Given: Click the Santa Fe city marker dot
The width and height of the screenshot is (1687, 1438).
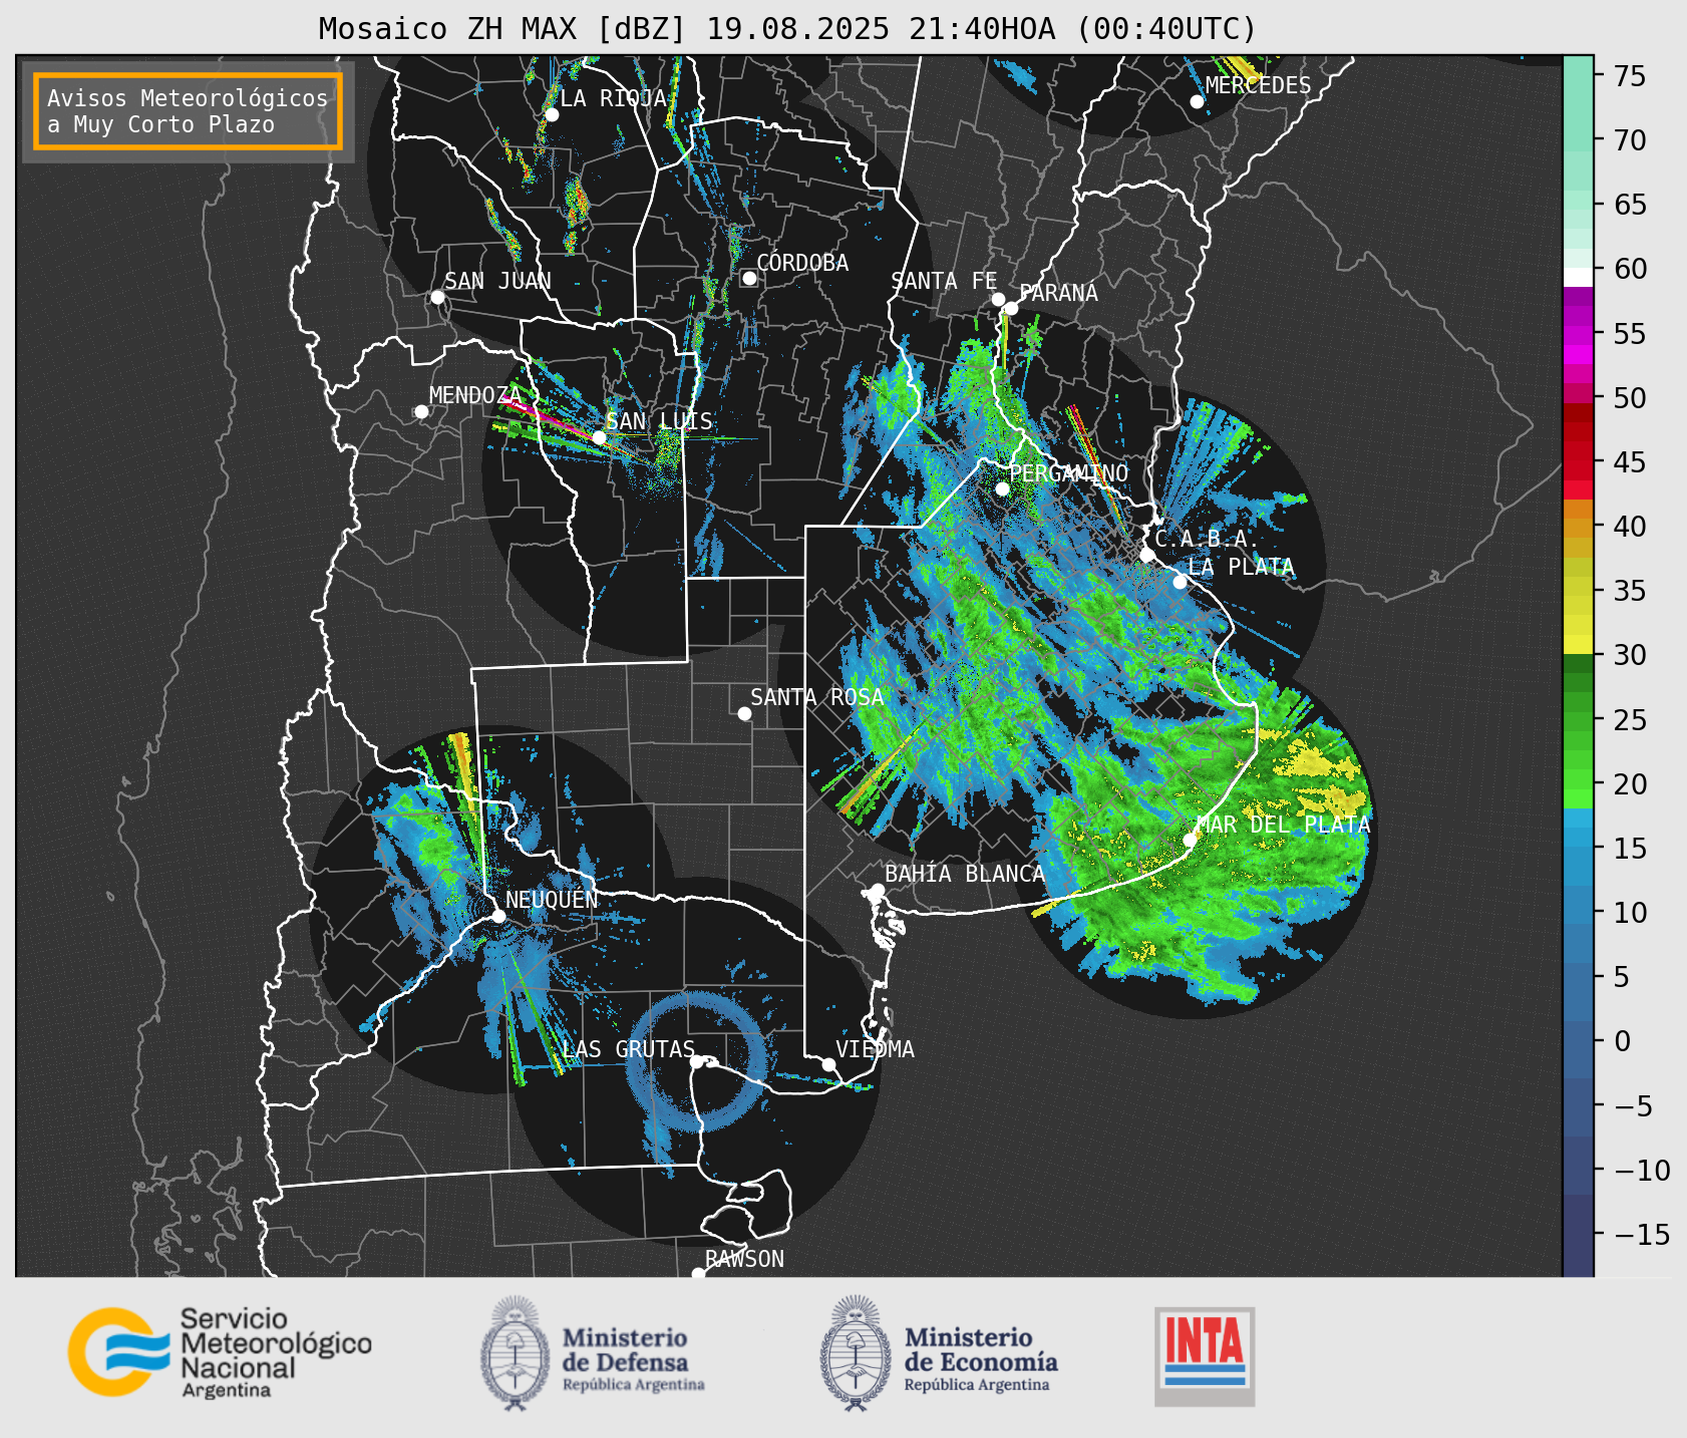Looking at the screenshot, I should 998,299.
